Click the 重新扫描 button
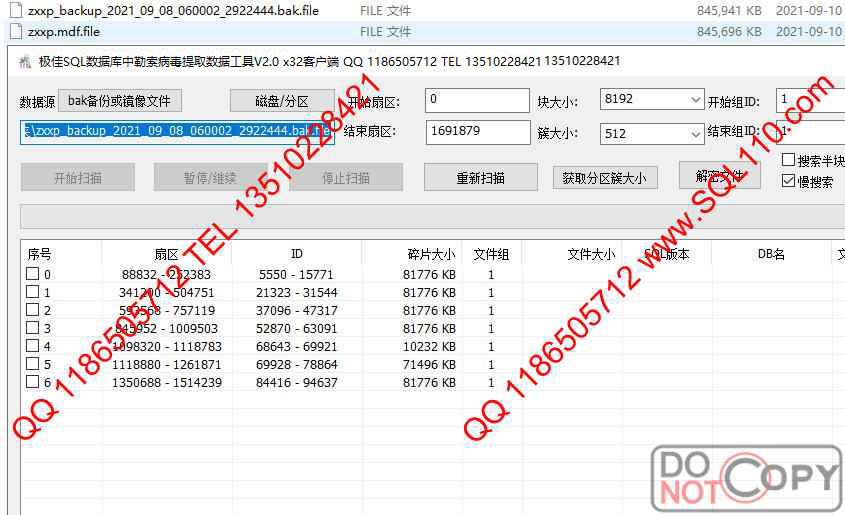 click(480, 178)
